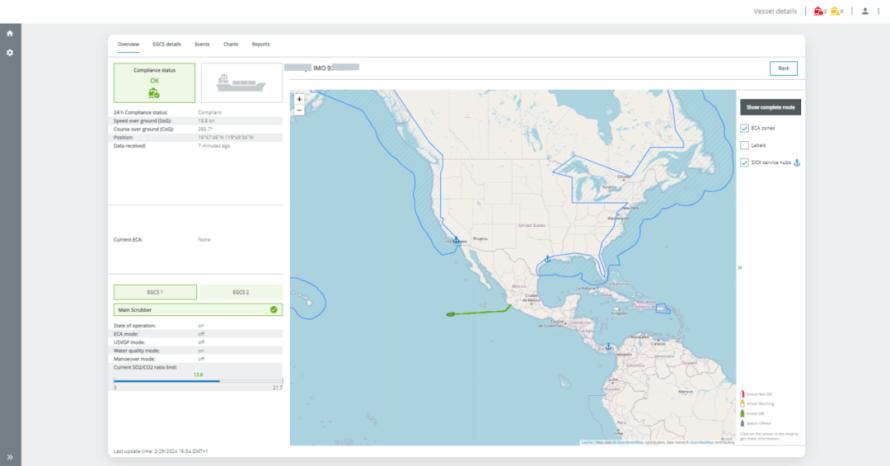Click the ship image thumbnail

(x=241, y=83)
